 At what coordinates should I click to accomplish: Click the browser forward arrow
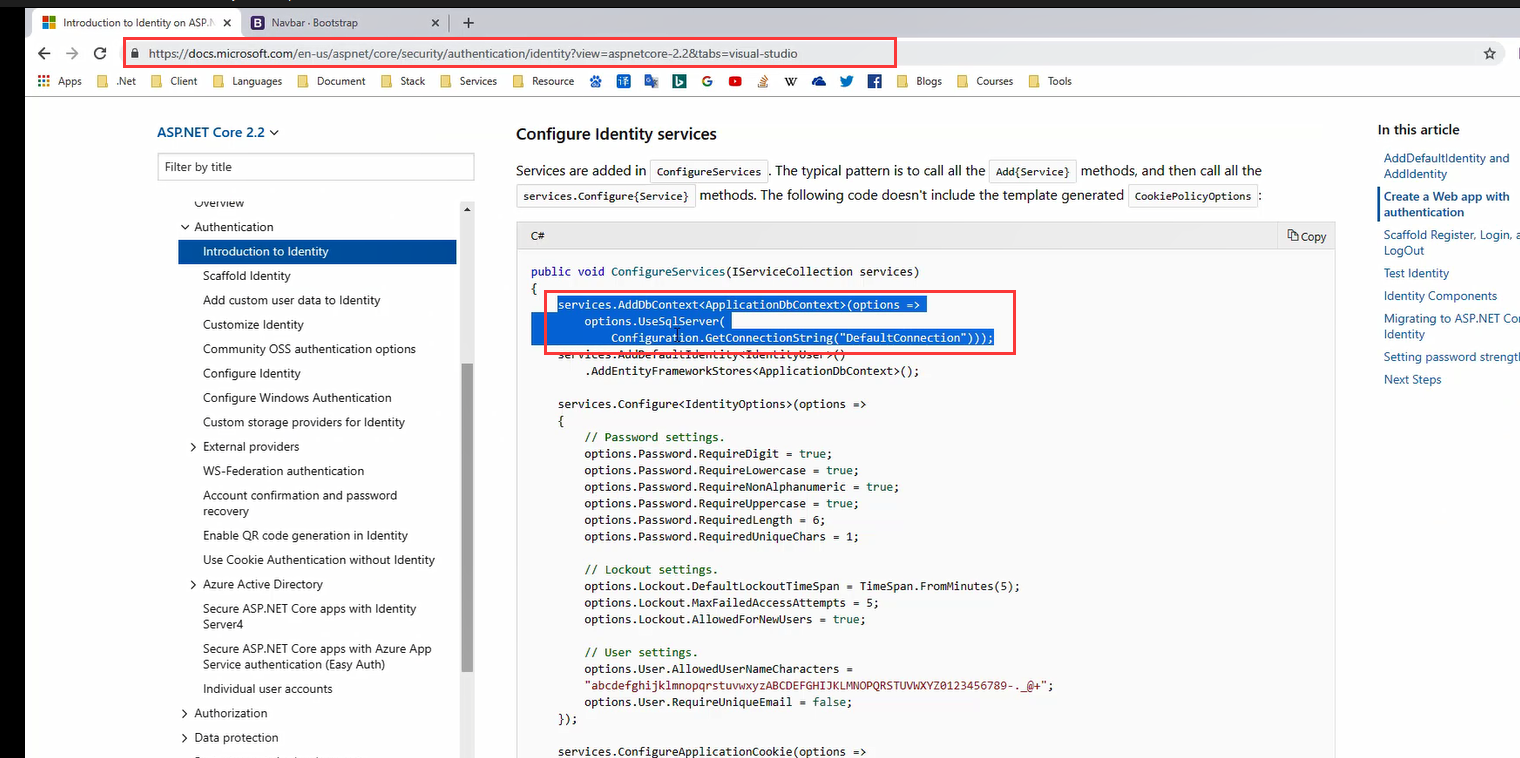[x=72, y=54]
